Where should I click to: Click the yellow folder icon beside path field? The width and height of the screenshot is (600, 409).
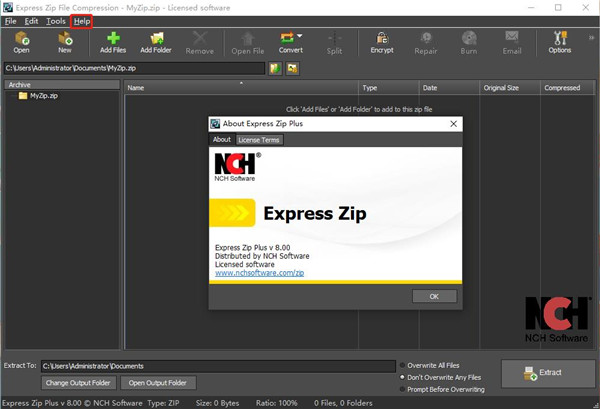(293, 68)
